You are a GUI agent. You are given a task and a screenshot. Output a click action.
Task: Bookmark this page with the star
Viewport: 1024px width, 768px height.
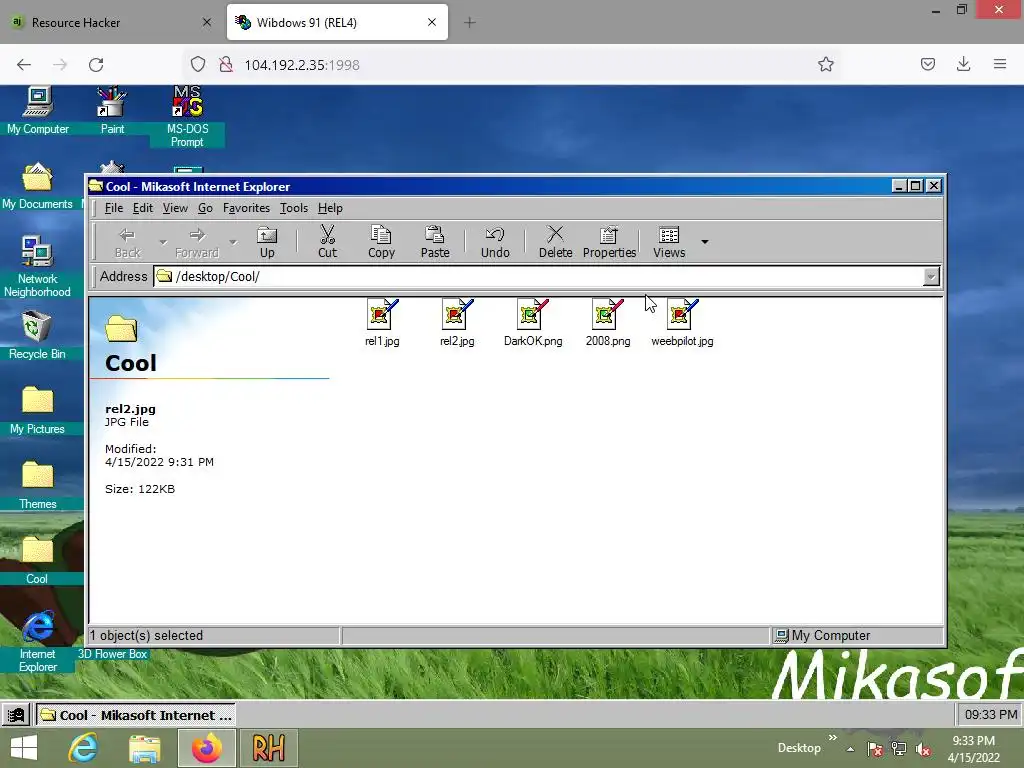(x=825, y=64)
